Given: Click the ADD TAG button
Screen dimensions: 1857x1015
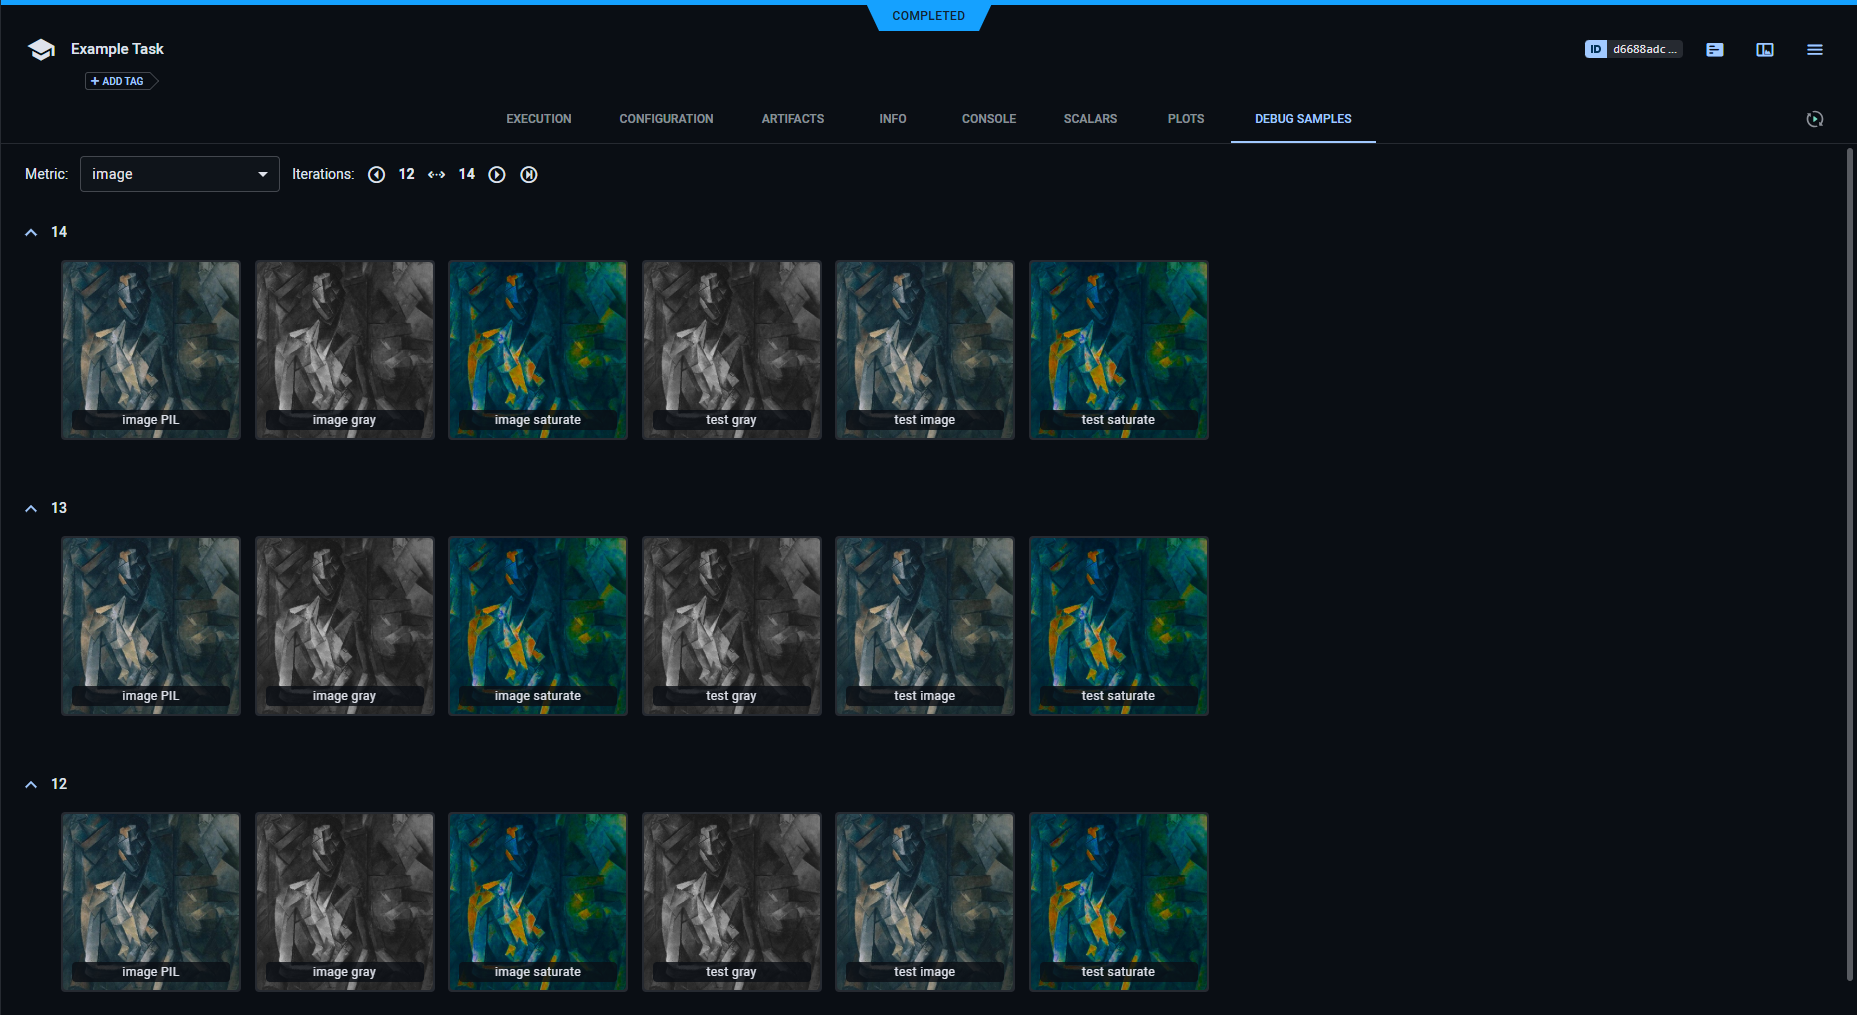Looking at the screenshot, I should click(120, 81).
